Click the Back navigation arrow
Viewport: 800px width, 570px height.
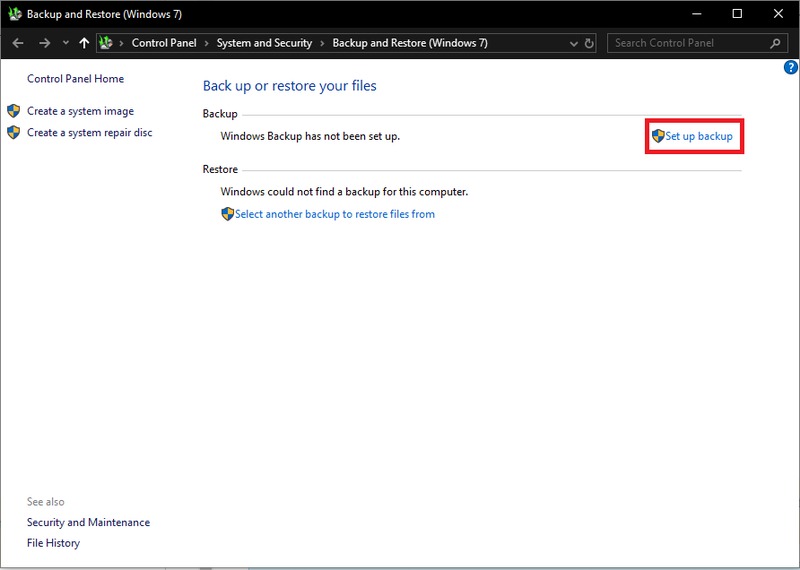18,43
